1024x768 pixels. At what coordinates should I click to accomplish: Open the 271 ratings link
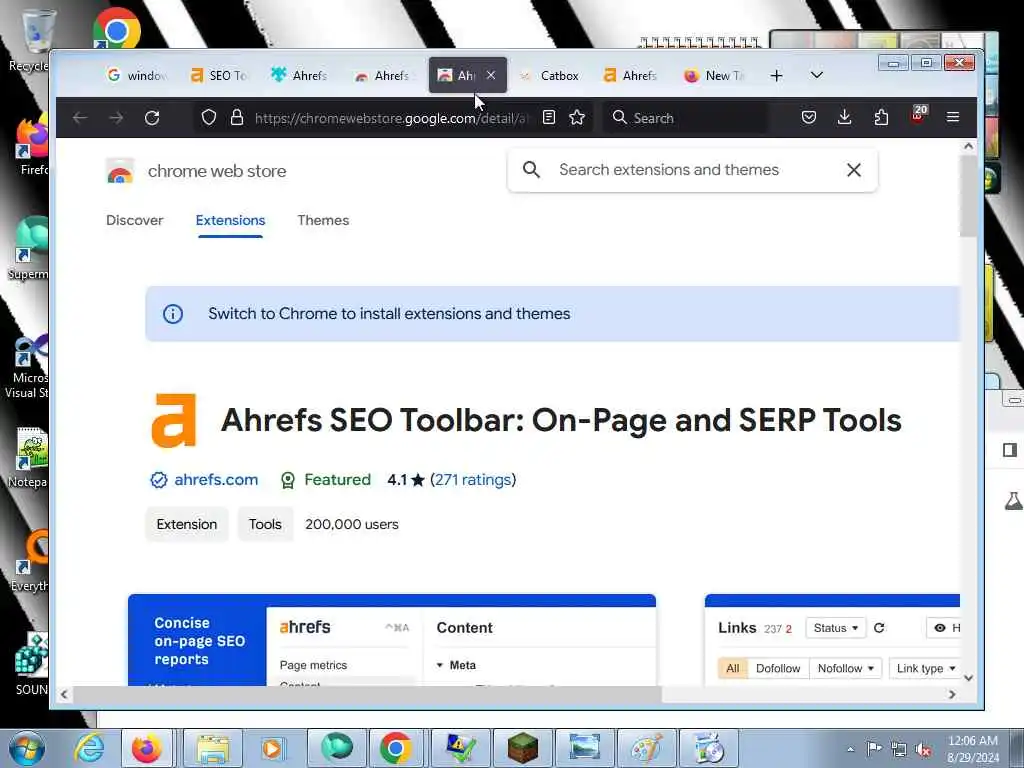click(473, 480)
